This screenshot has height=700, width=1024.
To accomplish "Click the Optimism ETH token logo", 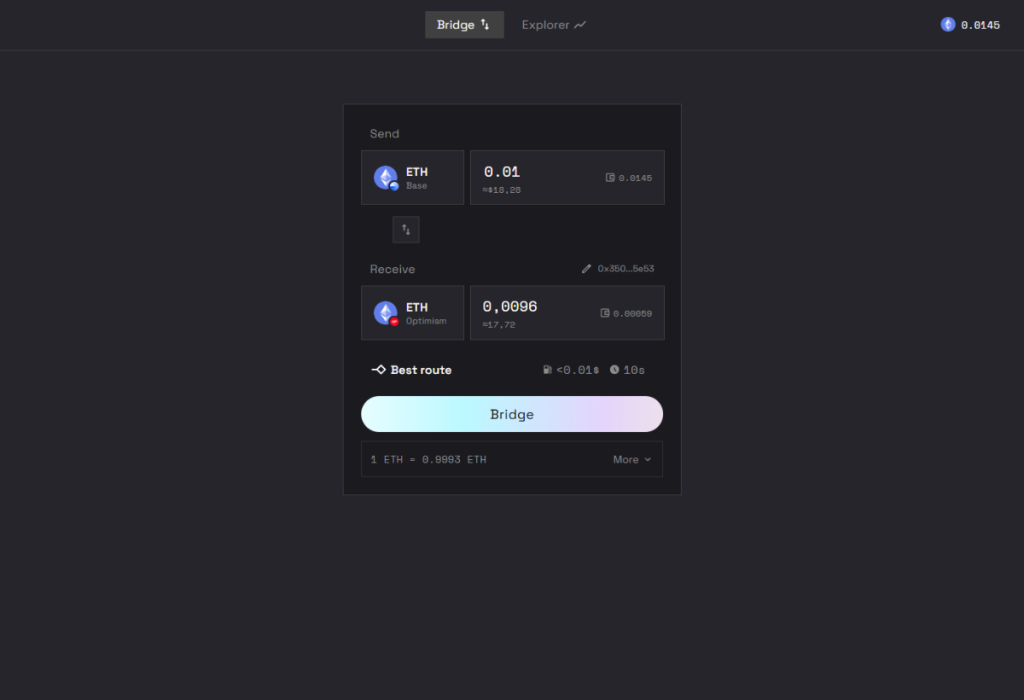I will point(386,313).
